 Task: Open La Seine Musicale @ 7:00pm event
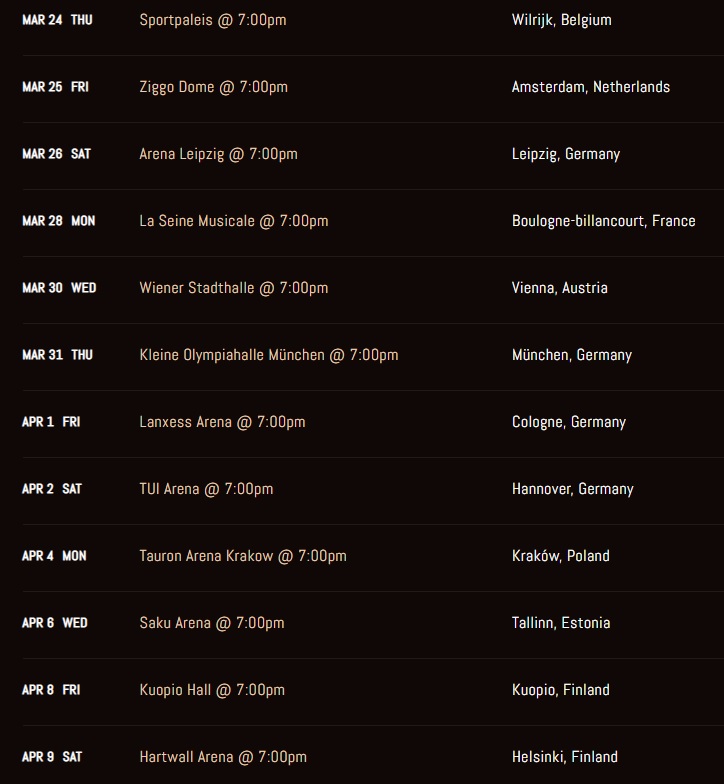(234, 221)
